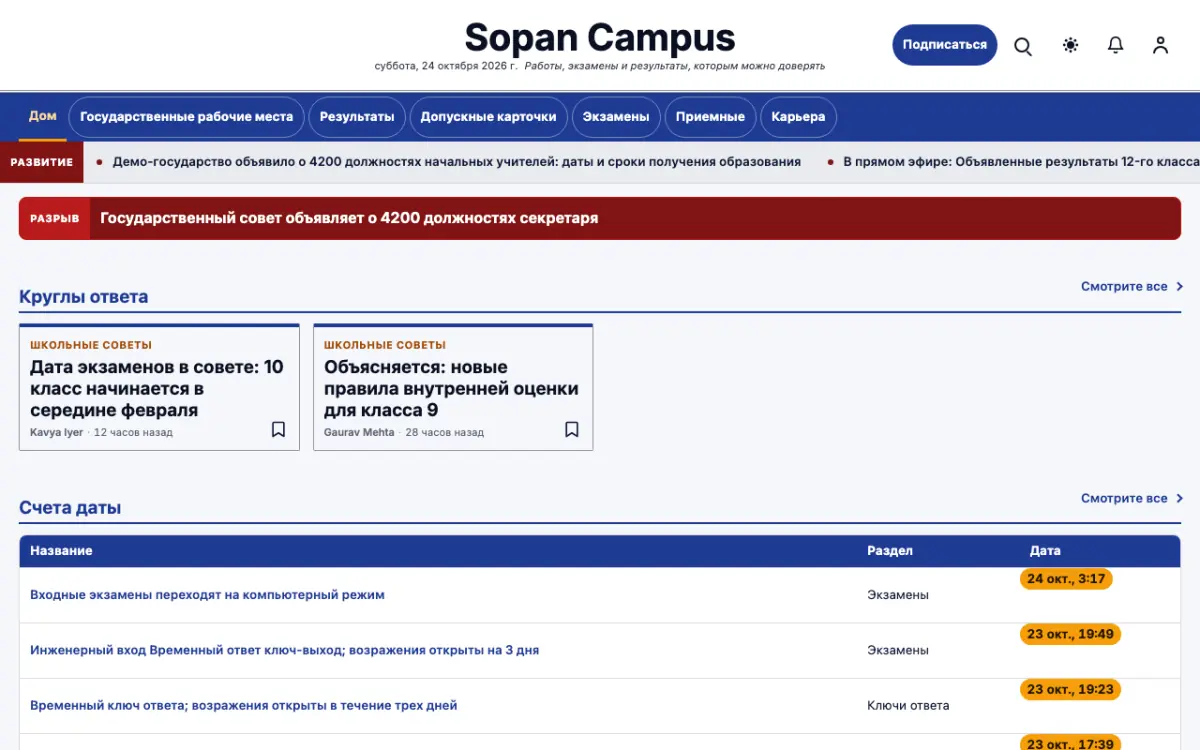Screen dimensions: 1200x750
Task: Open 'Смотрите все' link for Круглы ответа
Action: [1132, 287]
